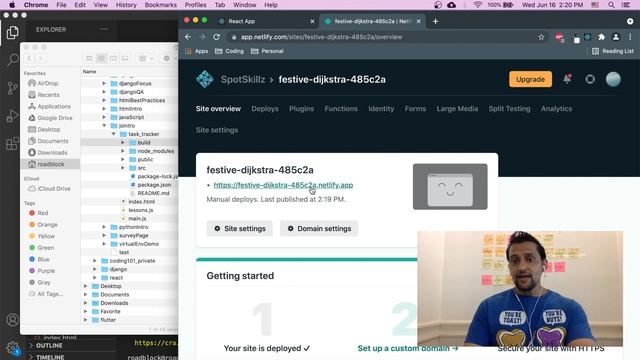Click the Upgrade button

[x=530, y=79]
